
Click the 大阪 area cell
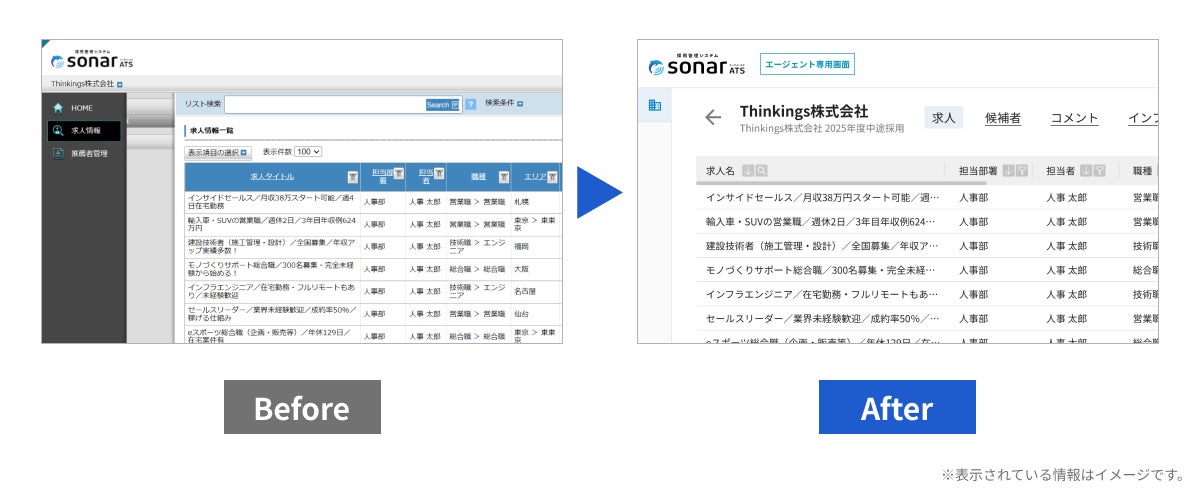tap(520, 269)
